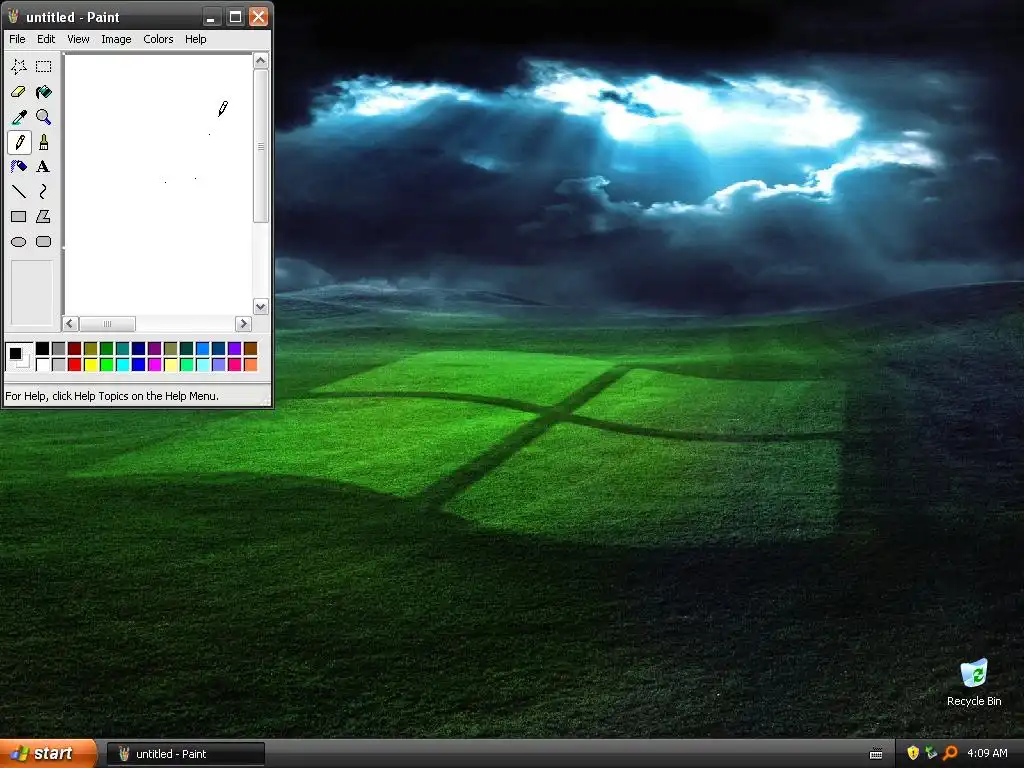The width and height of the screenshot is (1024, 768).
Task: Click the vertical scrollbar up arrow
Action: click(x=261, y=61)
